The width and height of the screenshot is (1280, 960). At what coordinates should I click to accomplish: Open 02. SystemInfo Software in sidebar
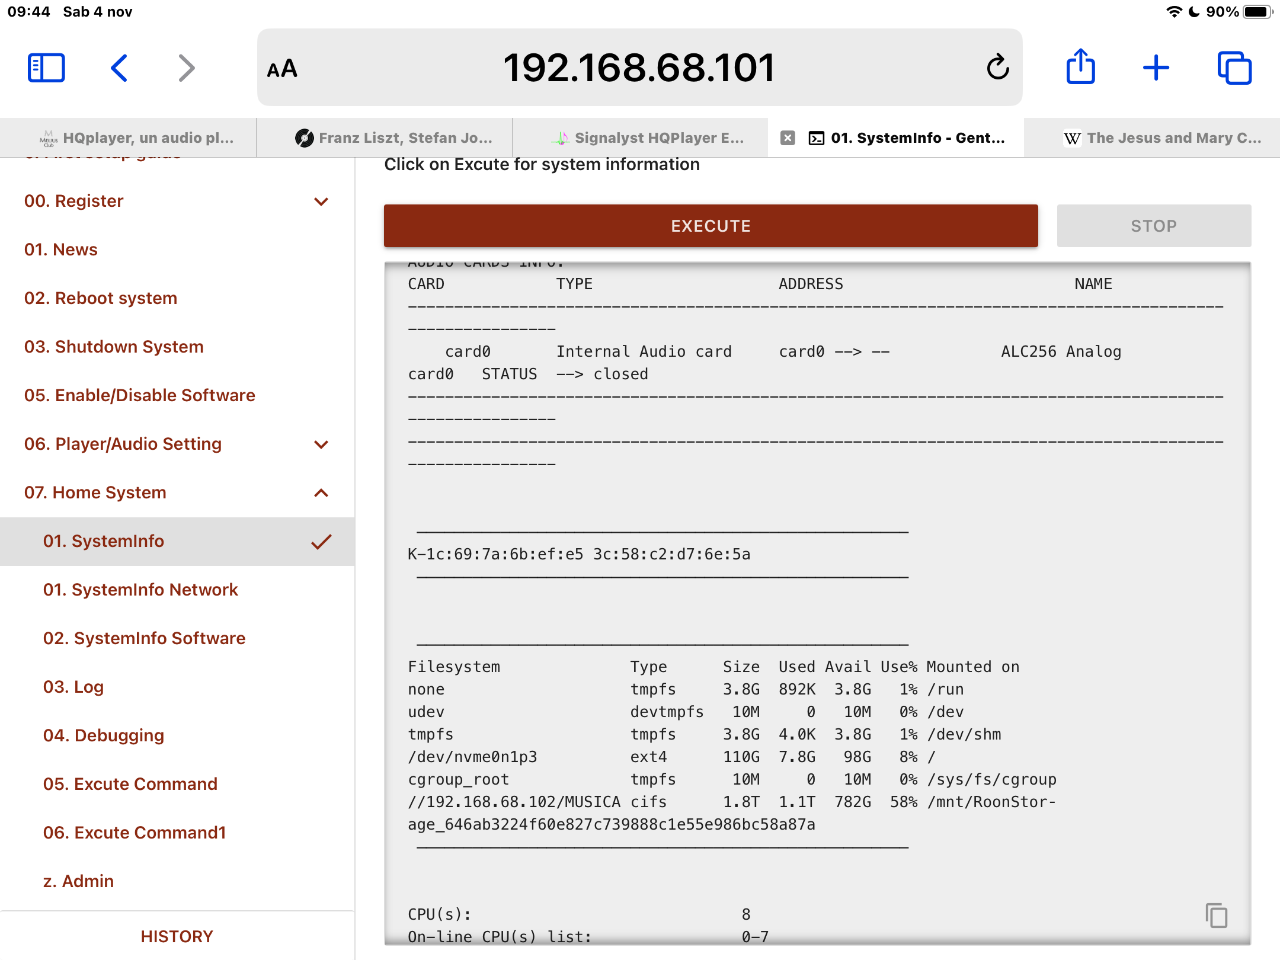[x=144, y=638]
